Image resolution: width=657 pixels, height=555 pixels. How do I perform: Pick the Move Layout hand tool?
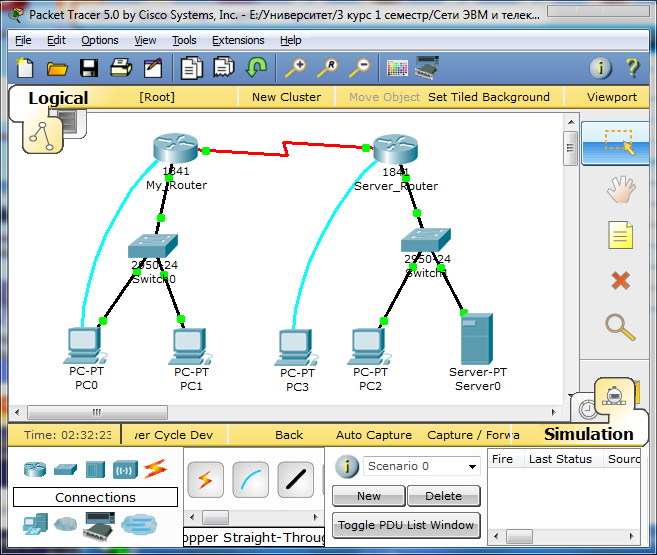[x=621, y=190]
